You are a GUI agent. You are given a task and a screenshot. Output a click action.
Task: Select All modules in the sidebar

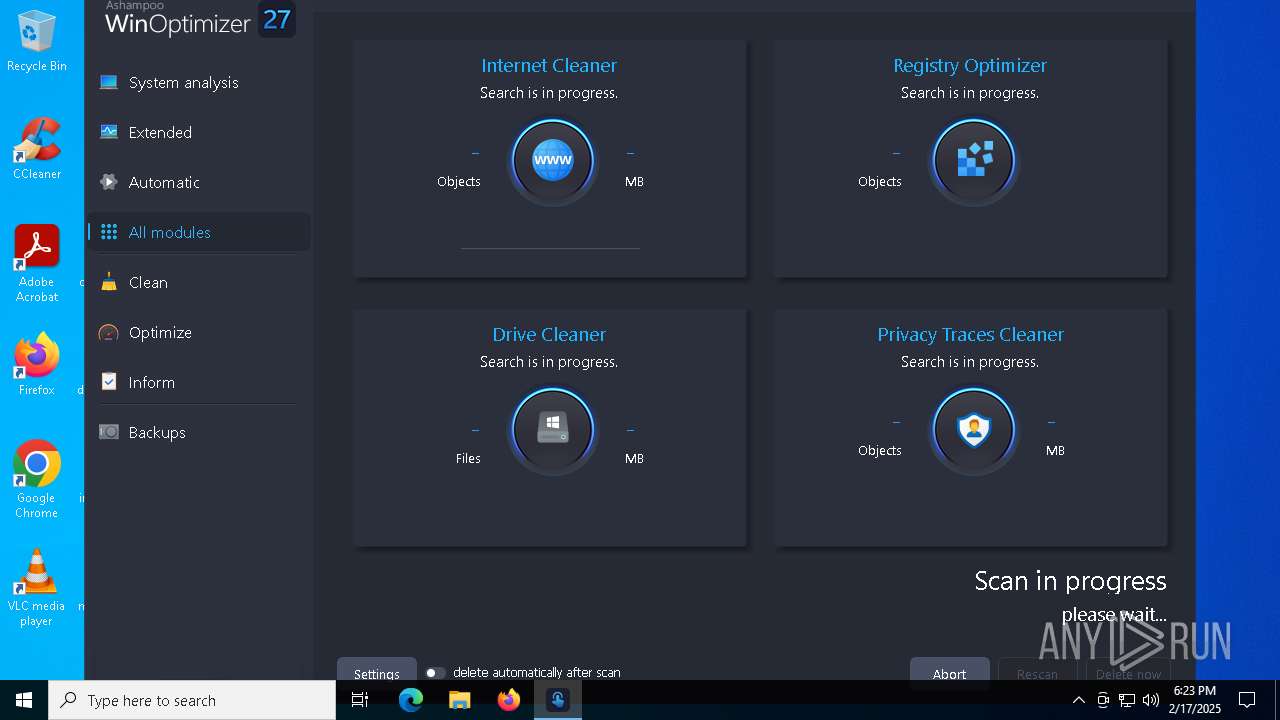click(198, 232)
